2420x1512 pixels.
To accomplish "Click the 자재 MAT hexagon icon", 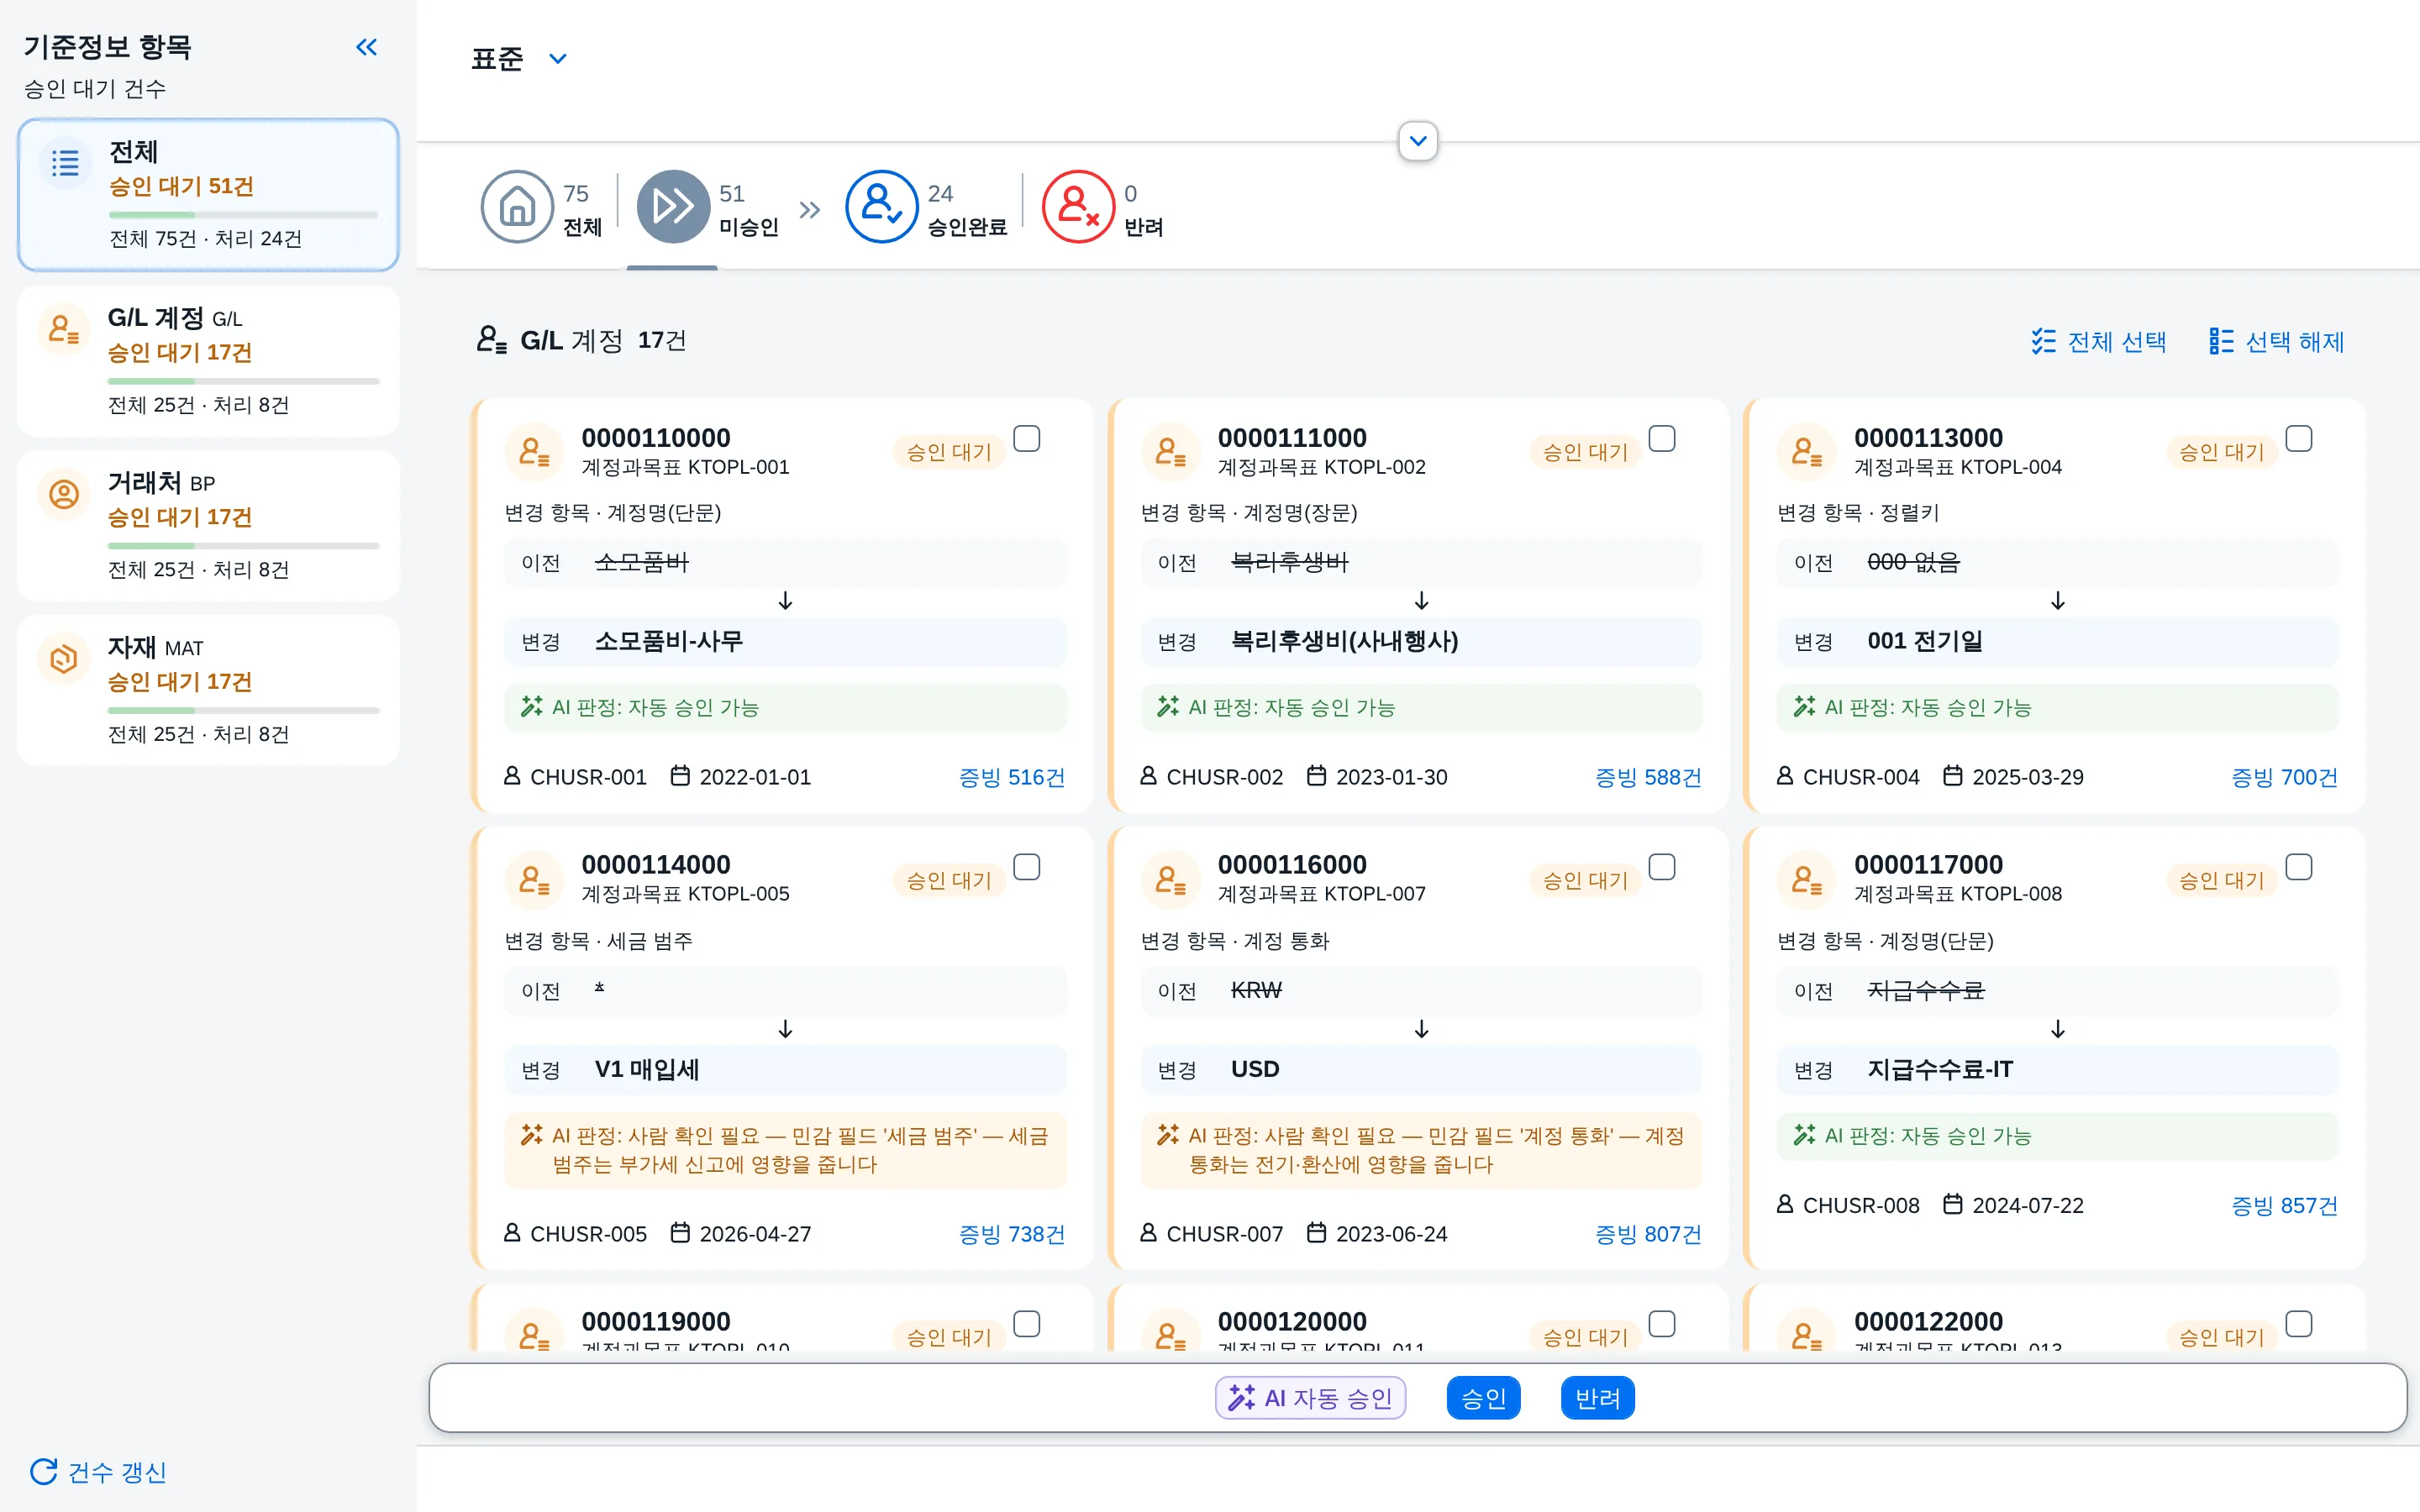I will pyautogui.click(x=64, y=659).
